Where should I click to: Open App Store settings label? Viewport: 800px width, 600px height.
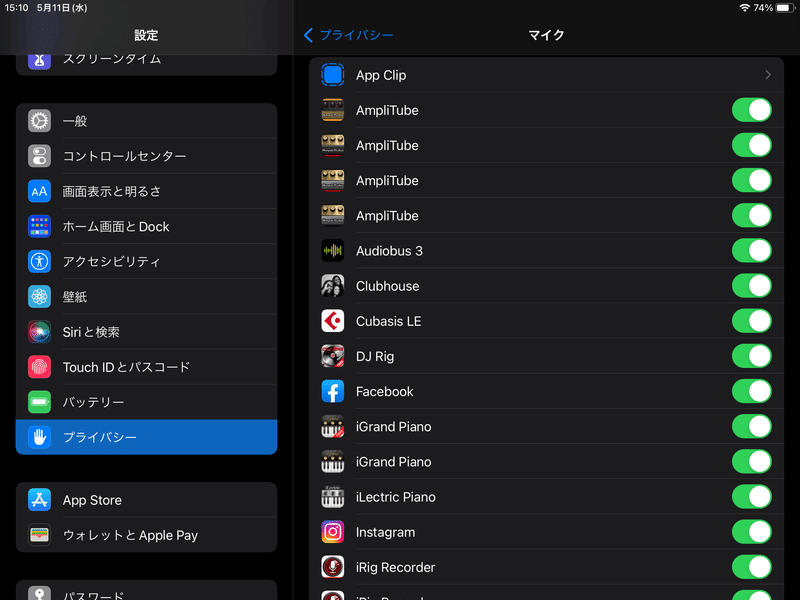92,500
